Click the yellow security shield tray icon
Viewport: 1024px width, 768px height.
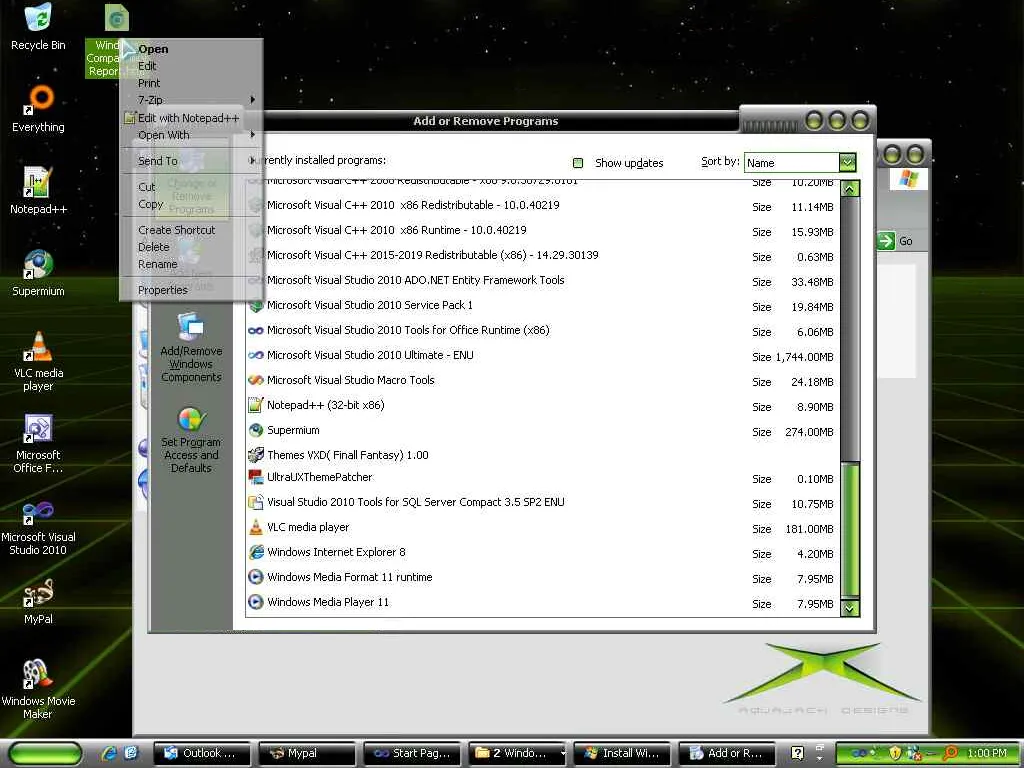pos(895,753)
